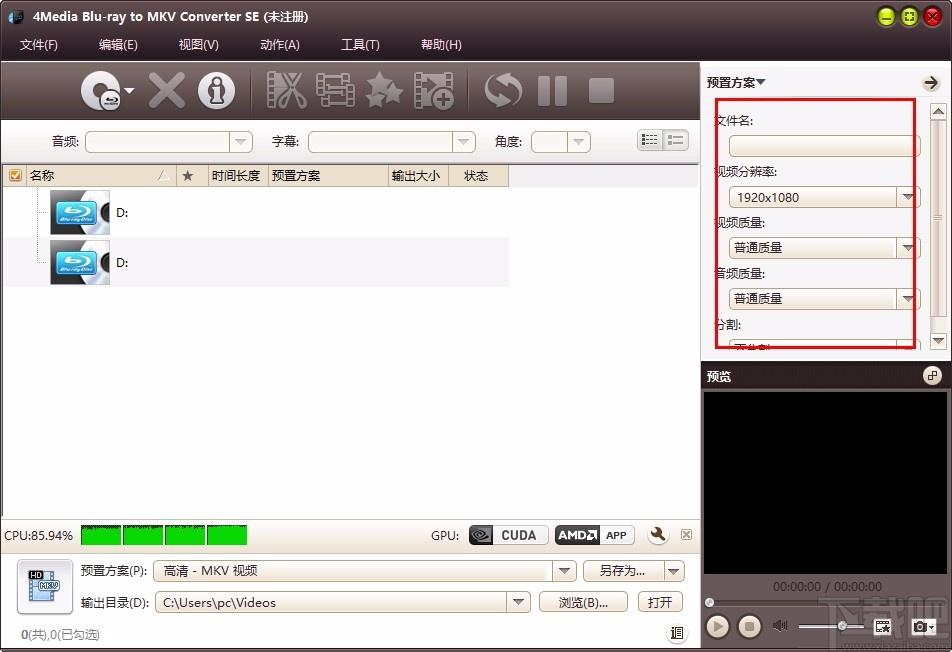
Task: Click the right arrow in the profile panel
Action: [x=930, y=83]
